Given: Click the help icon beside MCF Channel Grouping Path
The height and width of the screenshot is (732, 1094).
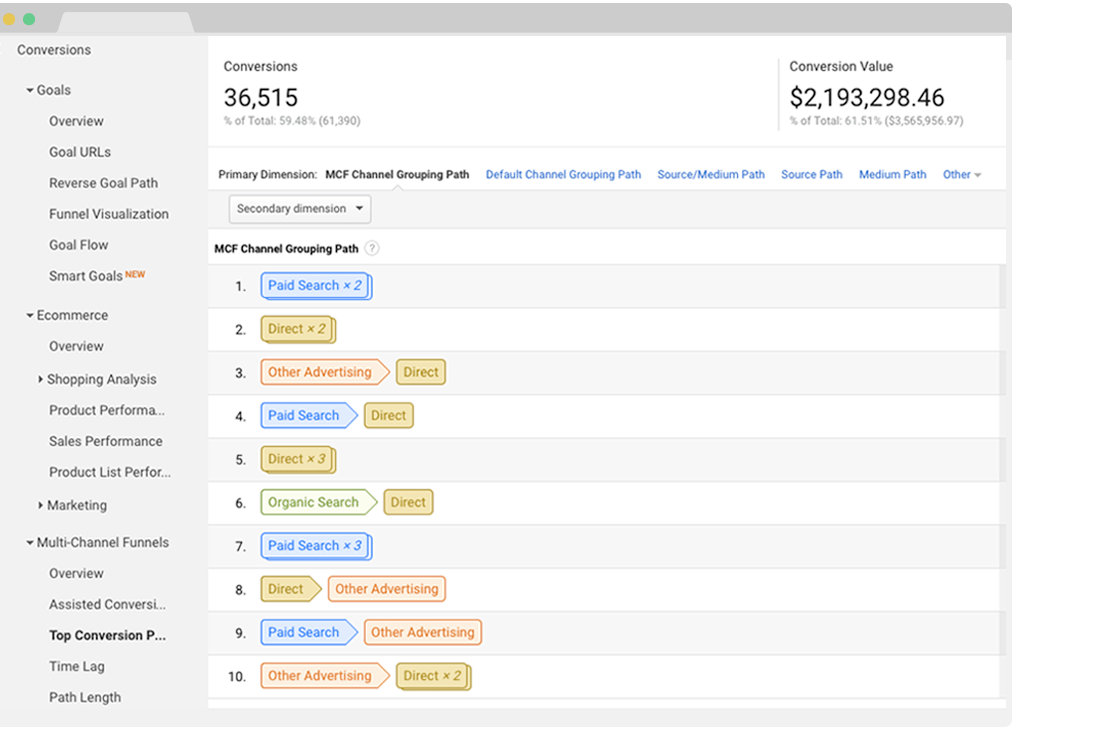Looking at the screenshot, I should pyautogui.click(x=372, y=249).
